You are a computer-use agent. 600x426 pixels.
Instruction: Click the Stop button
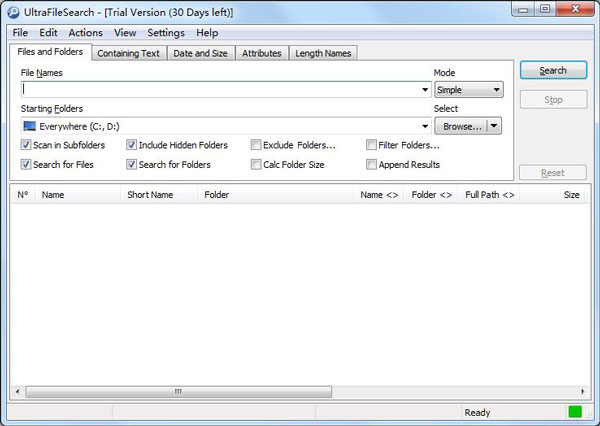click(553, 100)
